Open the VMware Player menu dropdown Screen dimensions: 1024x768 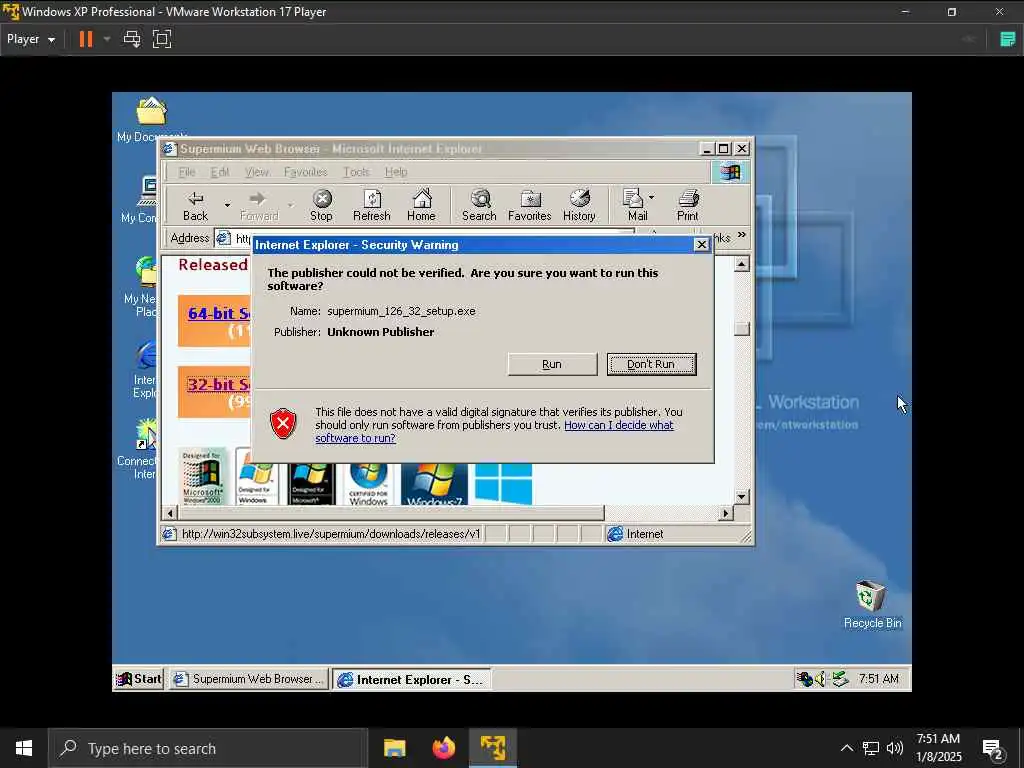[31, 39]
